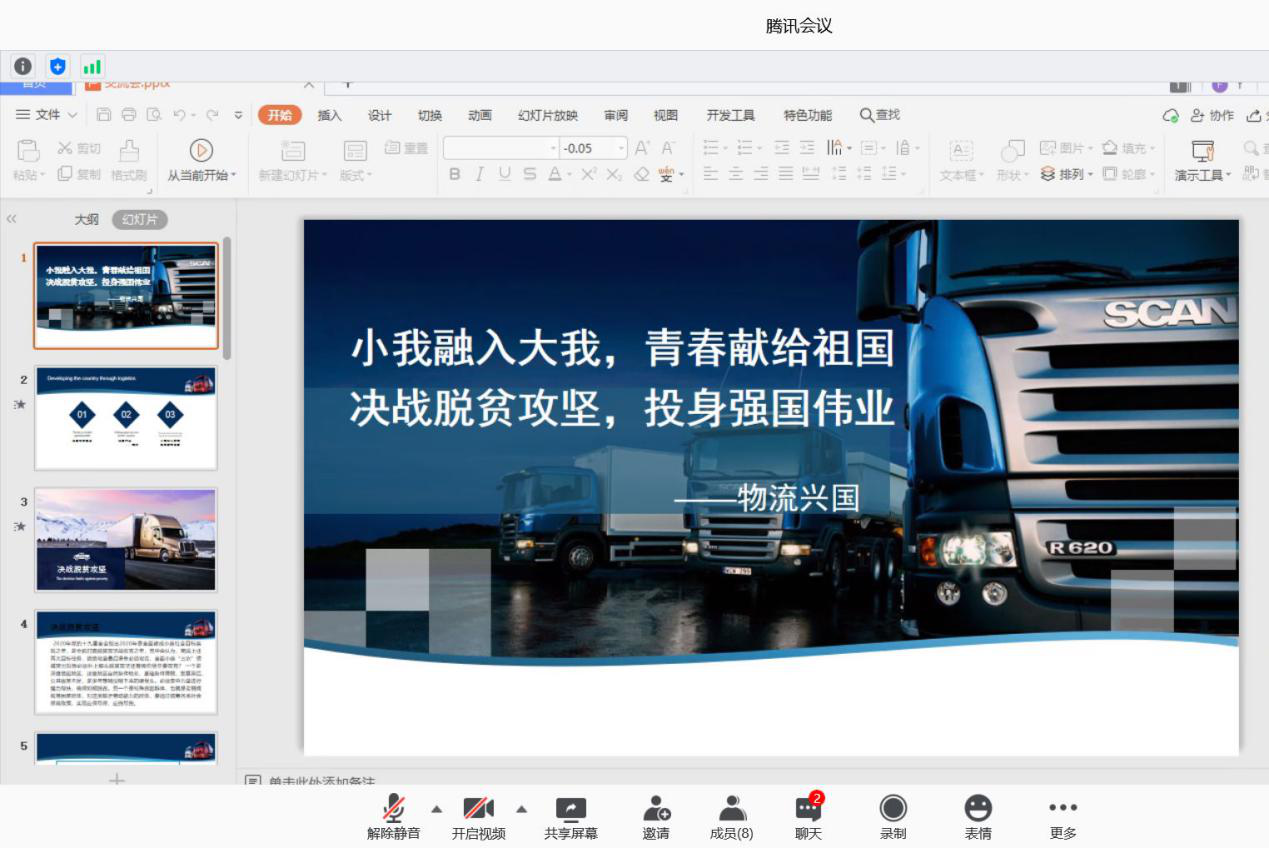Switch sidebar to Outline (大纲) view
Screen dimensions: 1269x848
point(87,219)
